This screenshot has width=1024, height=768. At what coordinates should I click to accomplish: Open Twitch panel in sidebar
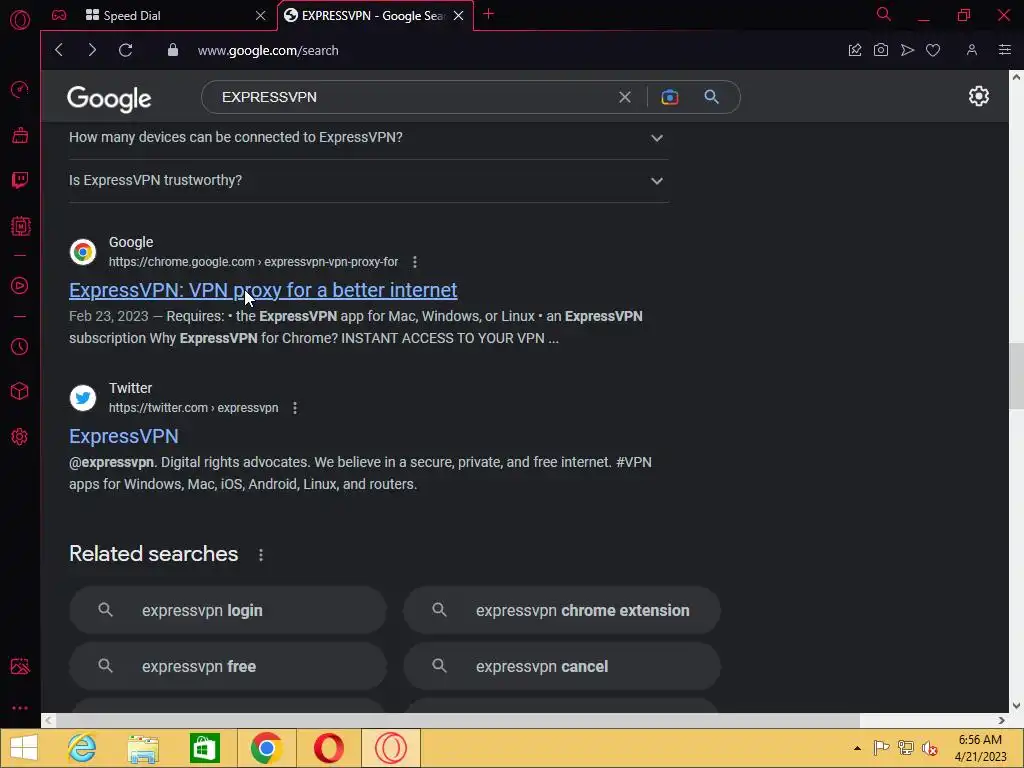[x=20, y=180]
